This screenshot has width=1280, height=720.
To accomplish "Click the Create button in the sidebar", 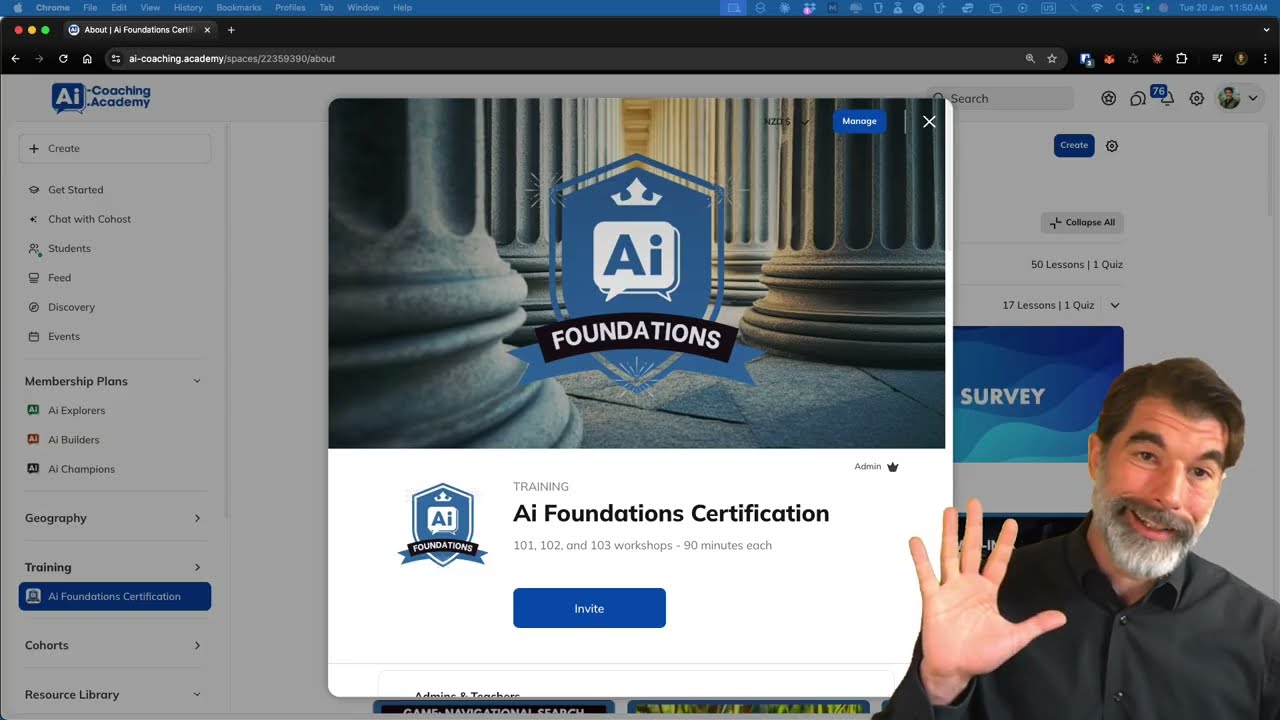I will point(114,148).
